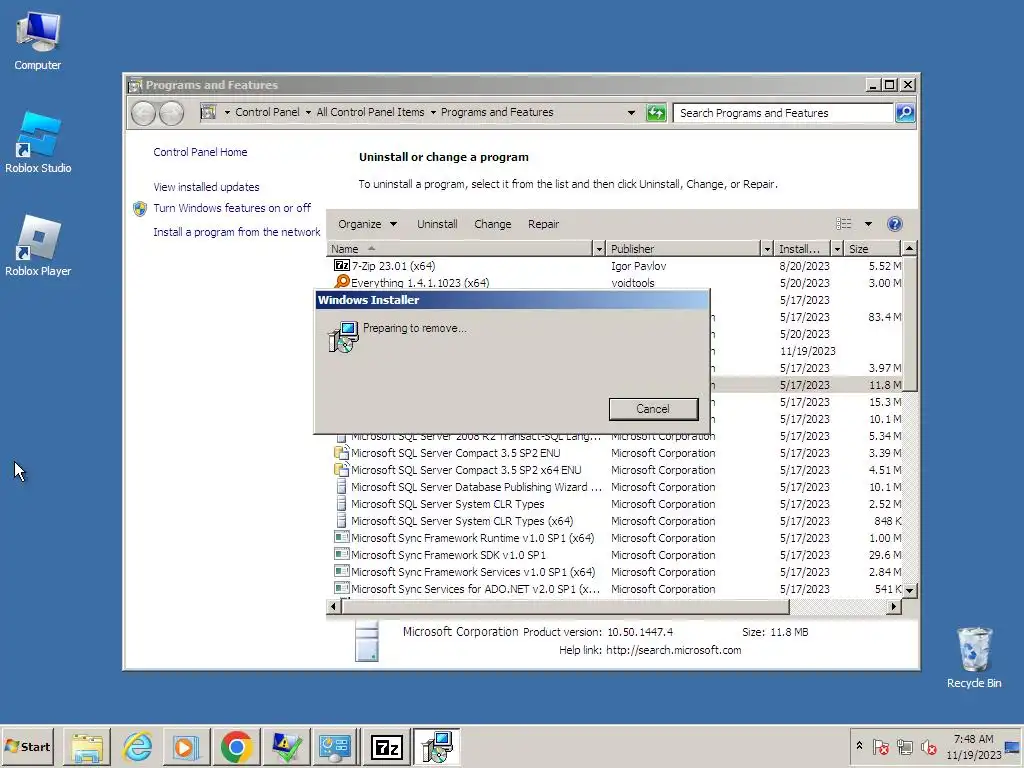Select 7-Zip 23.01 (x64) entry
1024x768 pixels.
click(x=614, y=266)
